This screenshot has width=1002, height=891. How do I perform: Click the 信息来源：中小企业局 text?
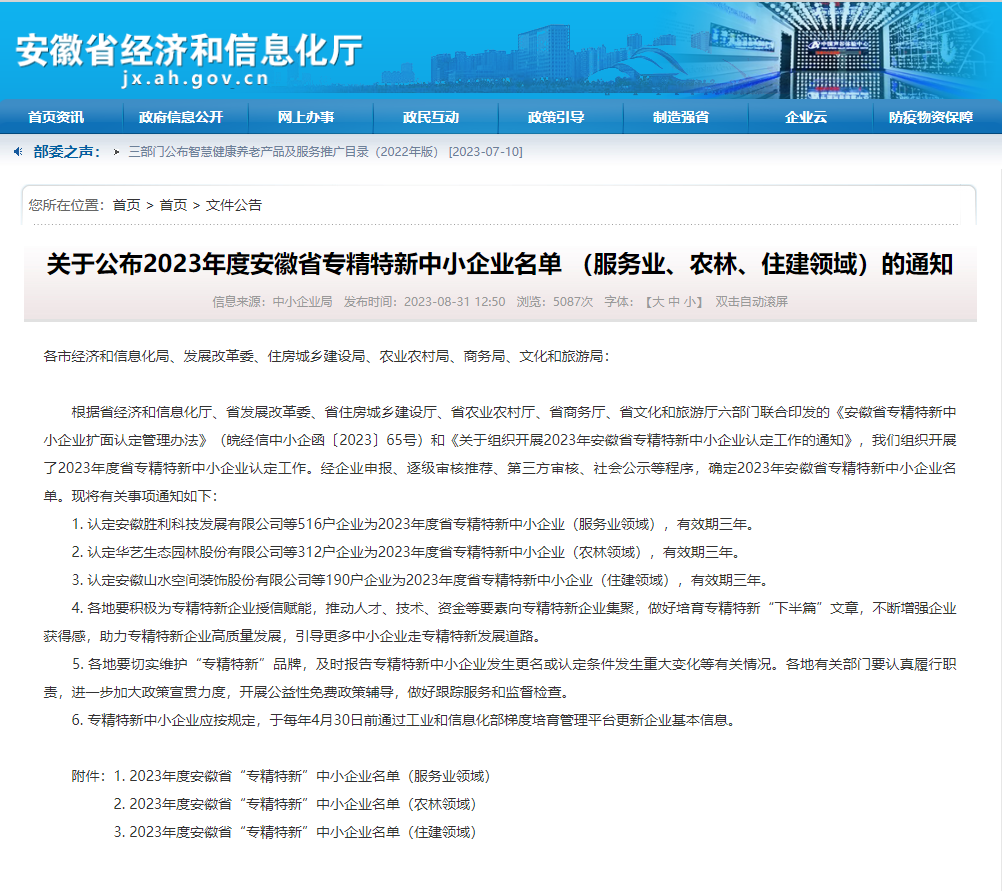coord(272,302)
